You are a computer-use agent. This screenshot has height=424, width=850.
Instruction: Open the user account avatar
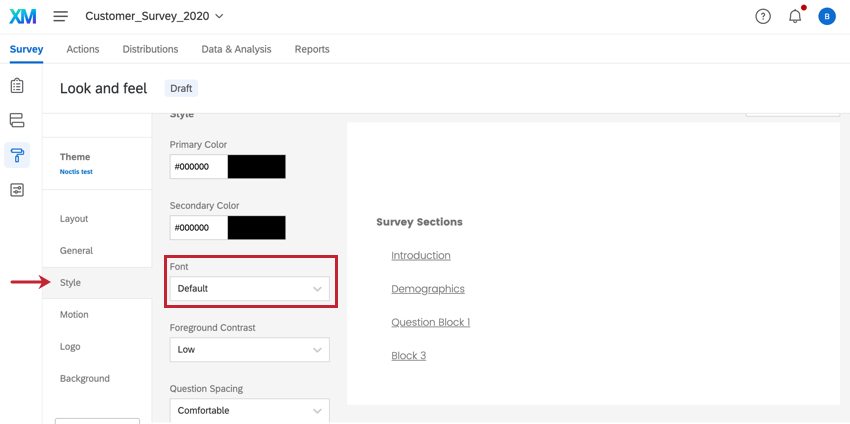coord(827,17)
